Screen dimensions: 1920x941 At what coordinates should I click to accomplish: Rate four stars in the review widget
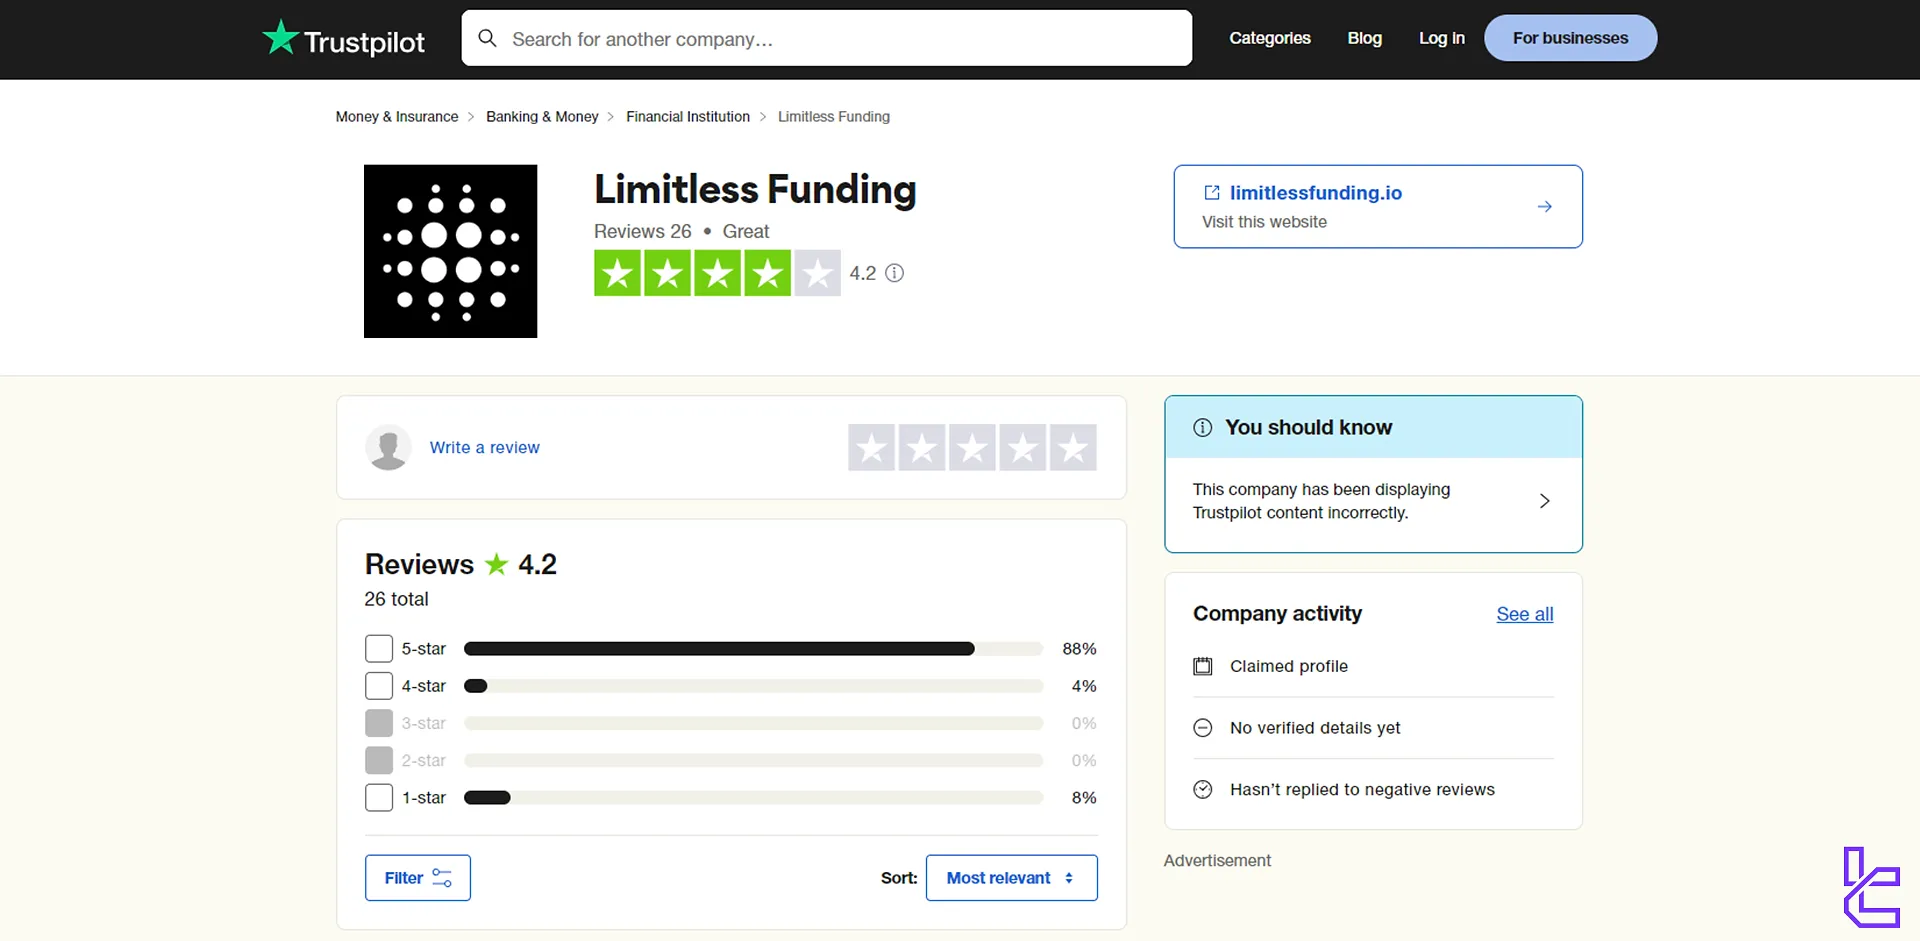(x=1022, y=448)
